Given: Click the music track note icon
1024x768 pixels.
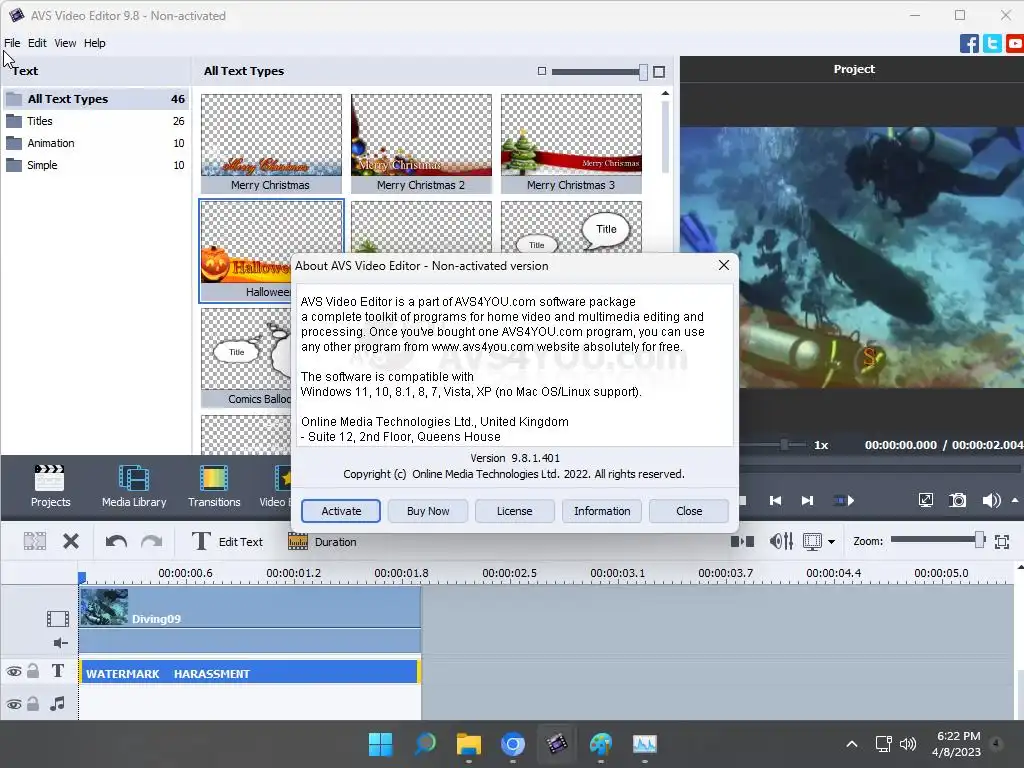Looking at the screenshot, I should [x=57, y=704].
